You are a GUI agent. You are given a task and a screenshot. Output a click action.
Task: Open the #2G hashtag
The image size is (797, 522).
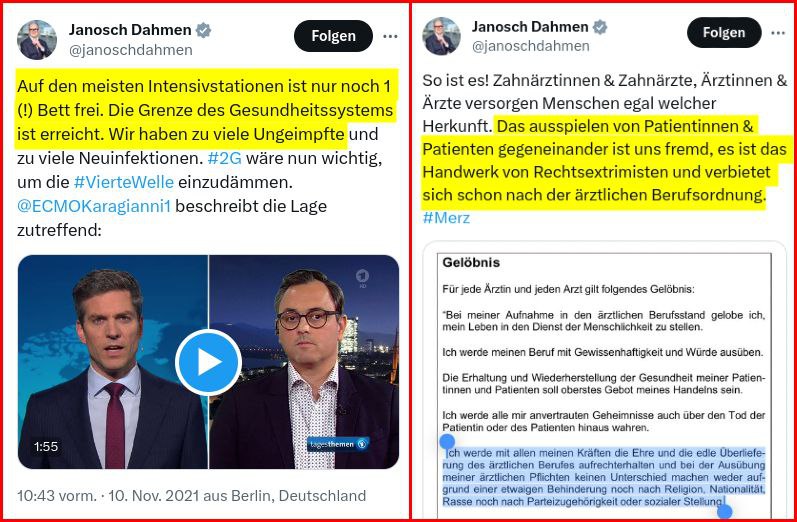click(x=225, y=159)
